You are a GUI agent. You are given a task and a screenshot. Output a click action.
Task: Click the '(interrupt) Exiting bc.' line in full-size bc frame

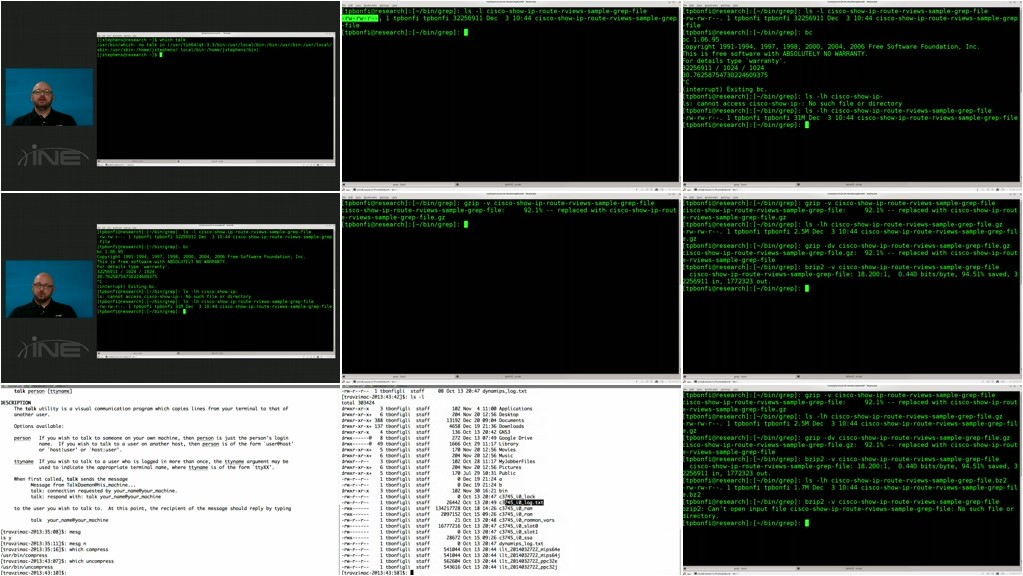click(725, 89)
